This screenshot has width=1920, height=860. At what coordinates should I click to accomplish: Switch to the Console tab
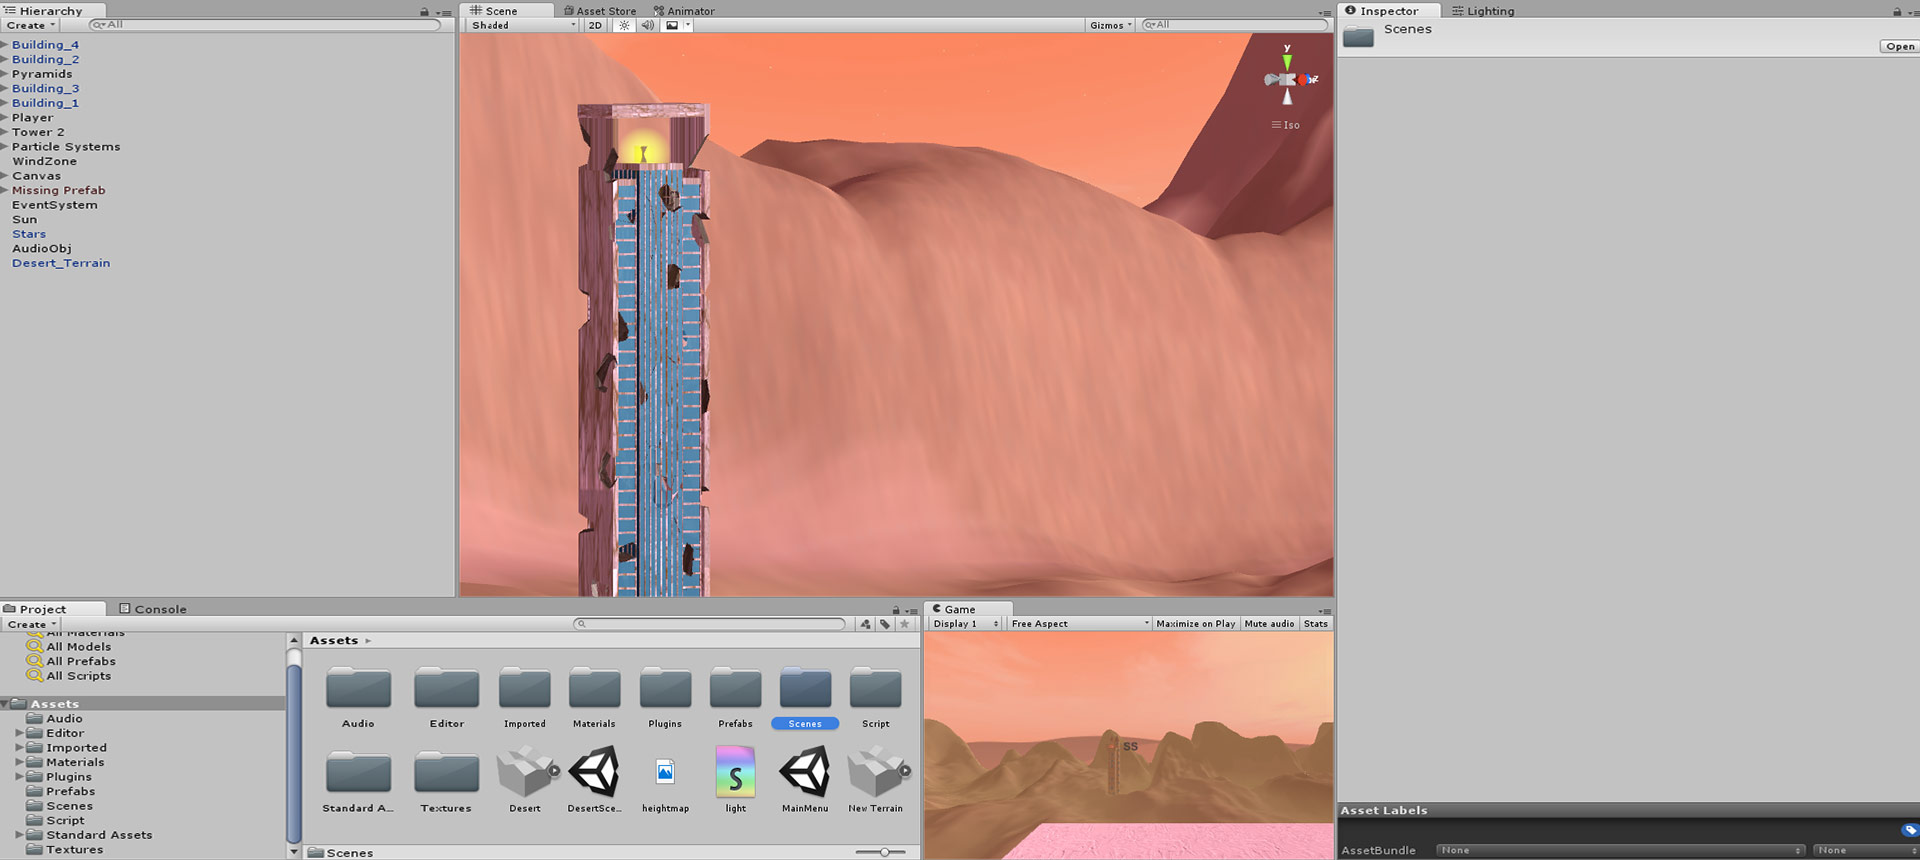coord(153,609)
